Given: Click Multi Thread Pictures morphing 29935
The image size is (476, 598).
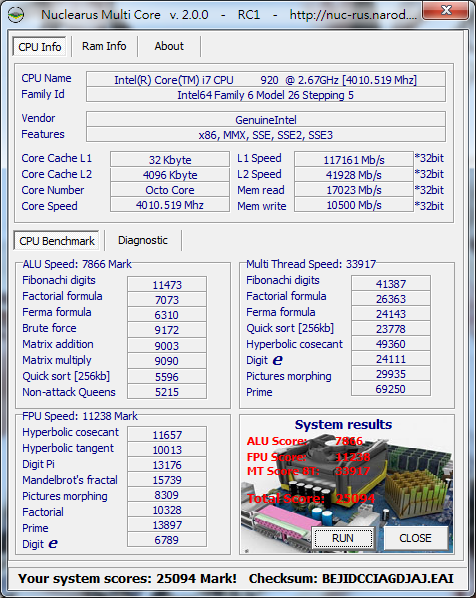Looking at the screenshot, I should coord(391,374).
